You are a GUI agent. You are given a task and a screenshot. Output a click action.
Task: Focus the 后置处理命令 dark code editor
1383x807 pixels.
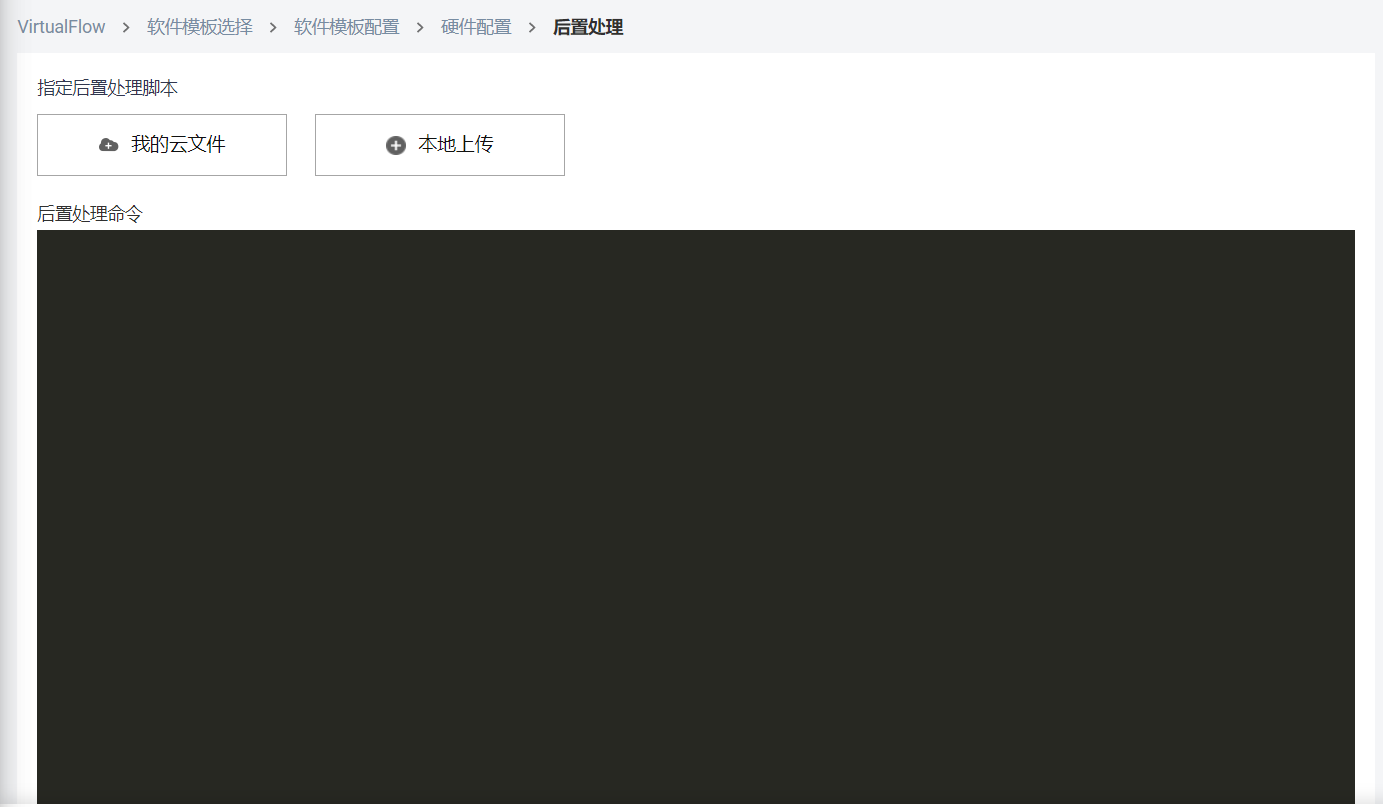tap(696, 517)
